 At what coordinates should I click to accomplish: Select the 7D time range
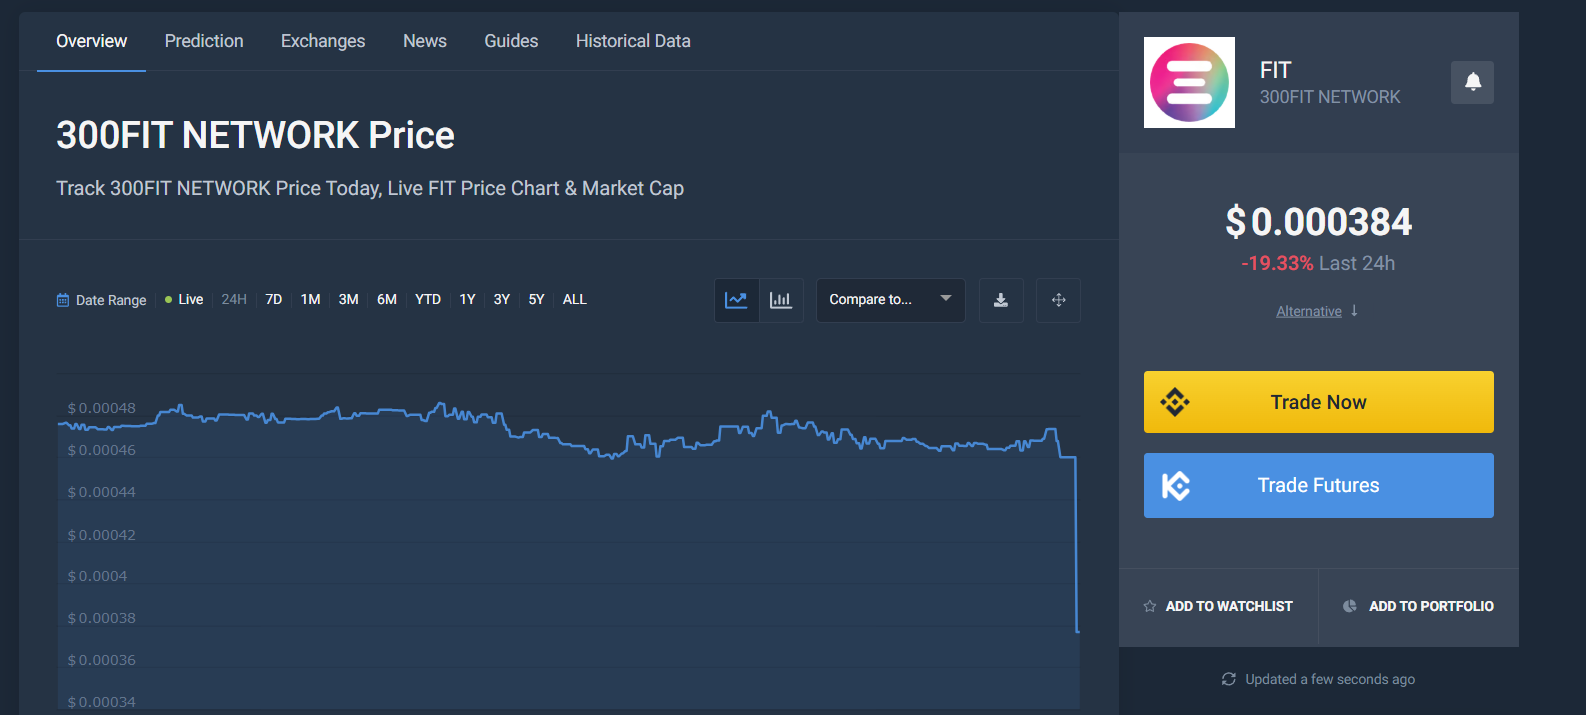click(x=273, y=300)
